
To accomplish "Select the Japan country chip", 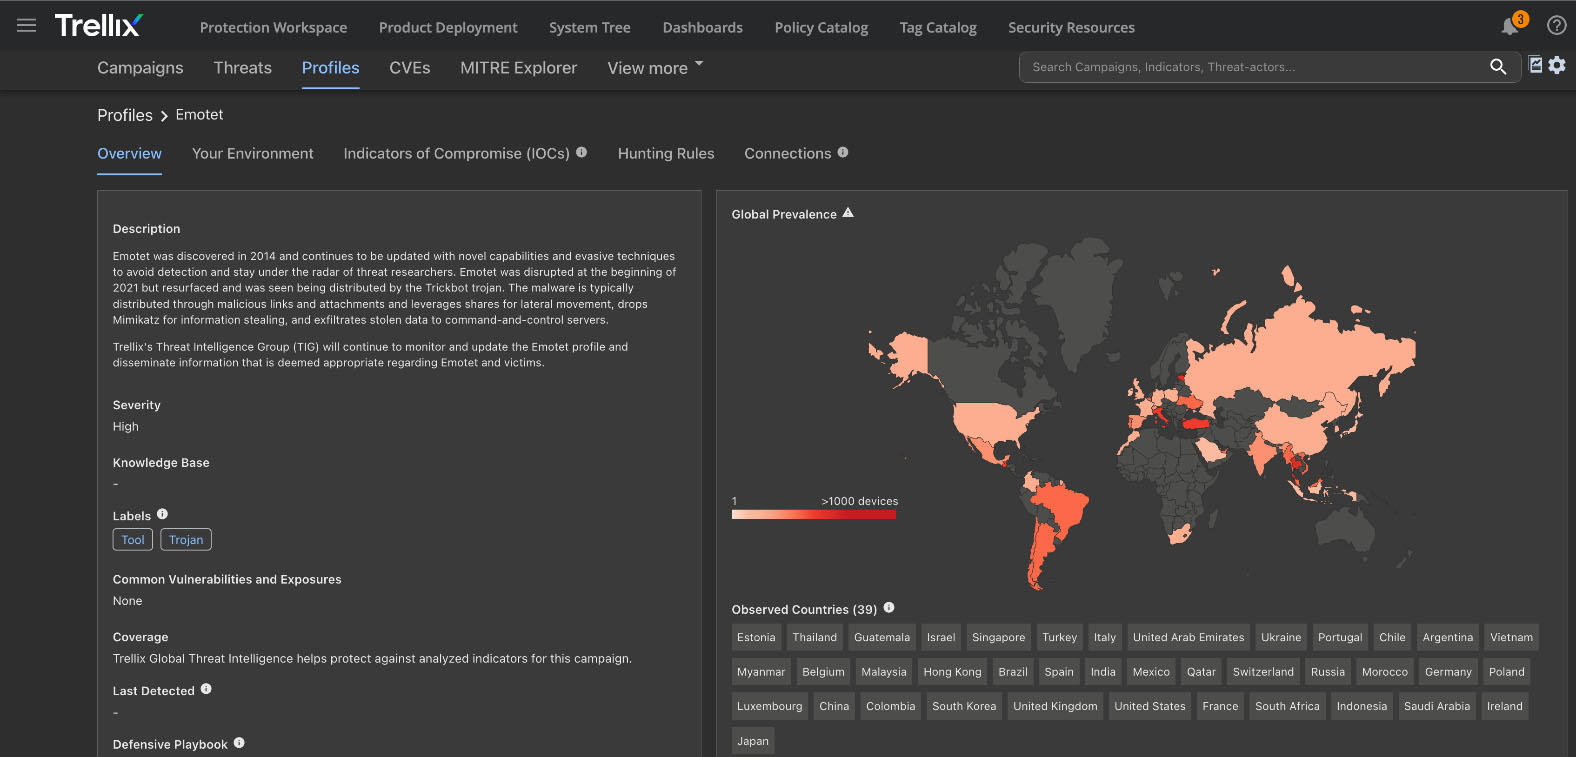I will tap(753, 741).
